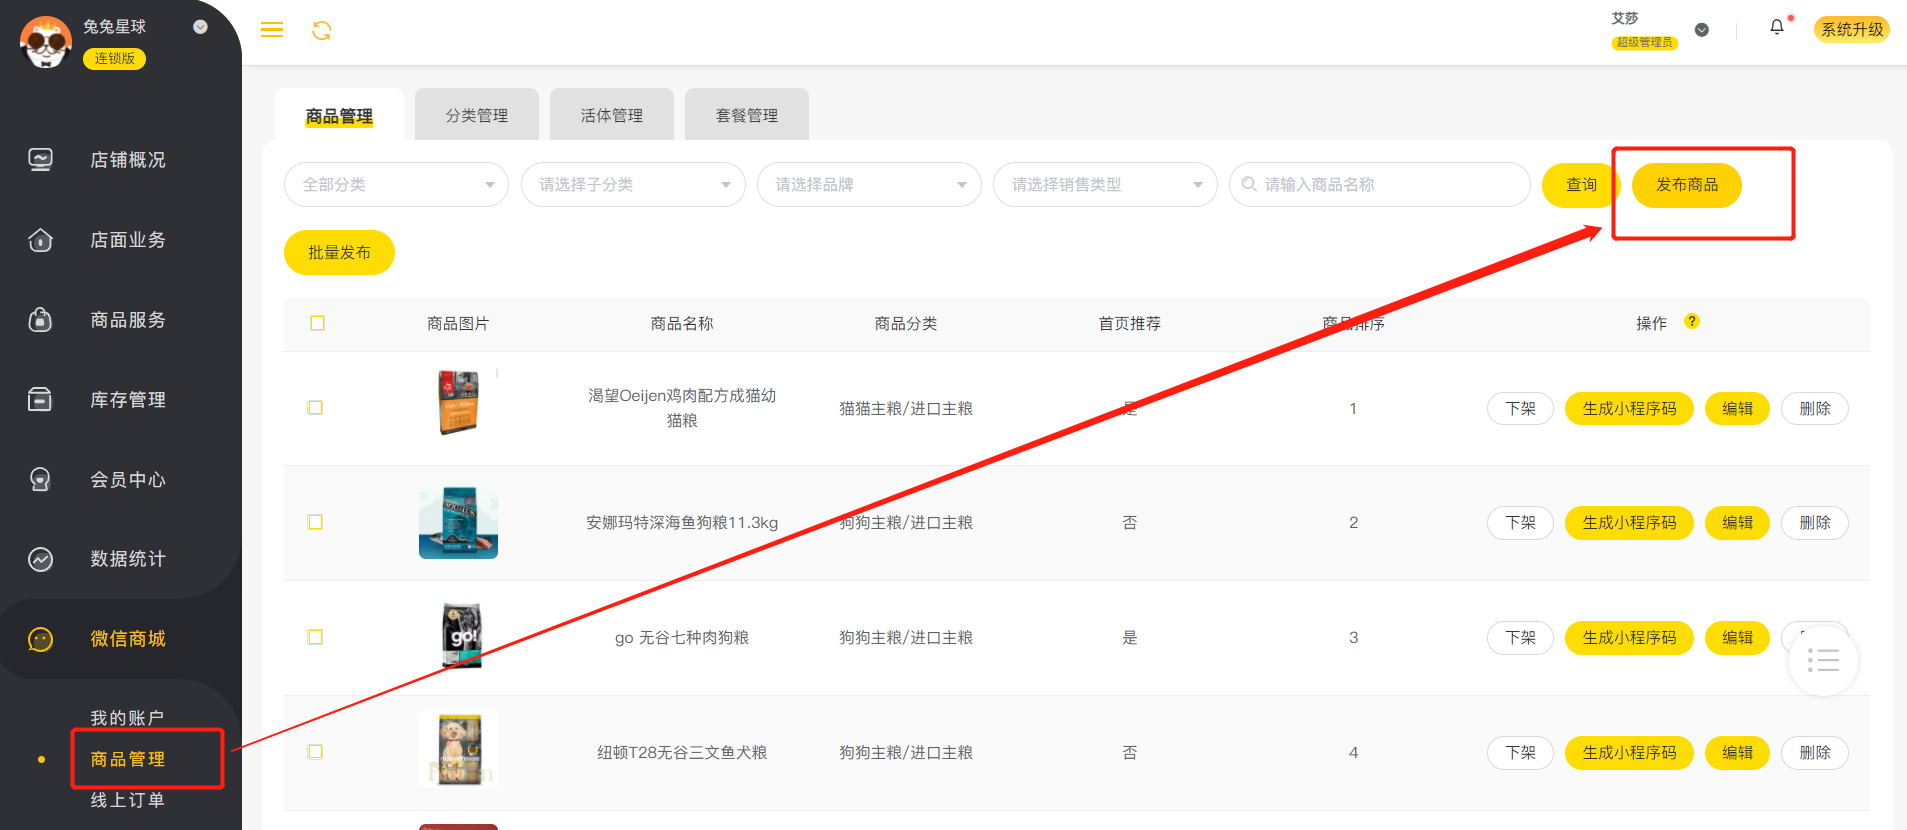Click the go 无谷七种肉狗粮 product thumbnail

460,636
